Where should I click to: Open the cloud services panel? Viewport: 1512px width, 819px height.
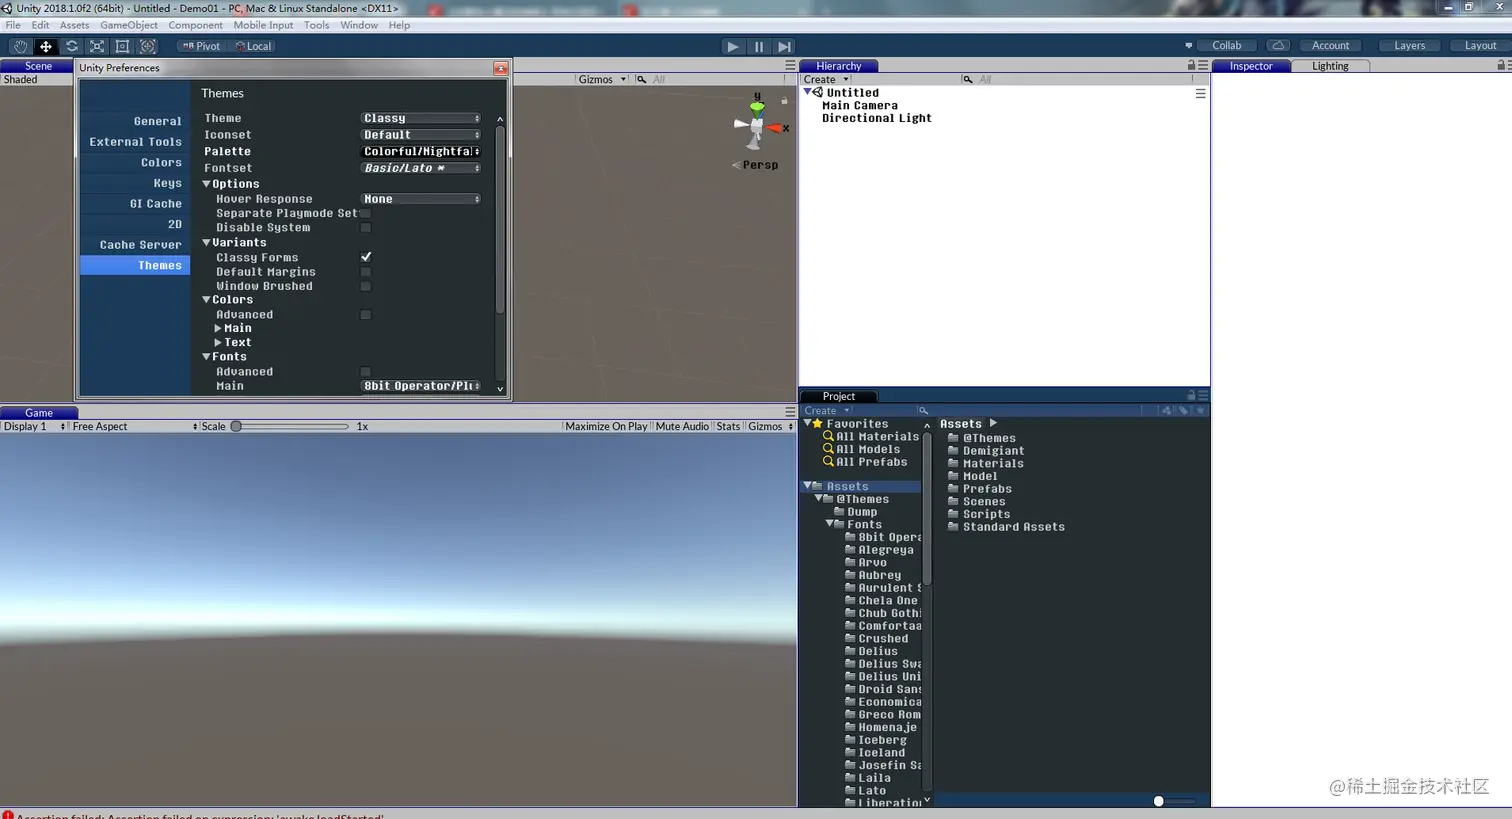[1278, 45]
